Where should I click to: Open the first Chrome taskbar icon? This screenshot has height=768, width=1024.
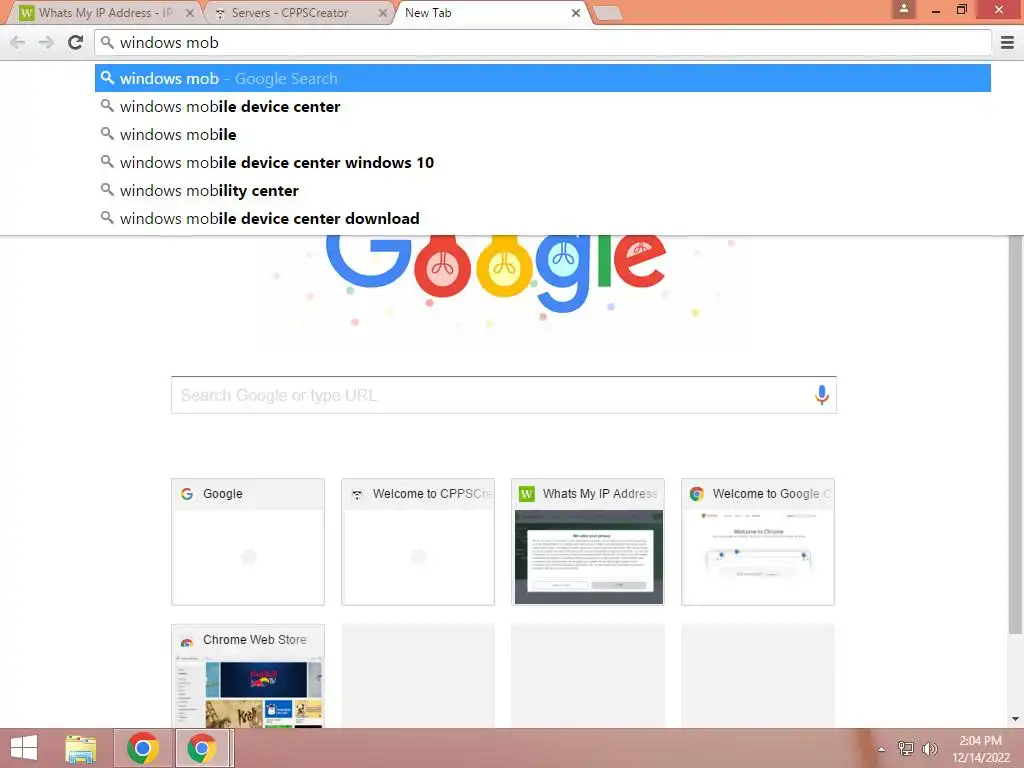142,748
